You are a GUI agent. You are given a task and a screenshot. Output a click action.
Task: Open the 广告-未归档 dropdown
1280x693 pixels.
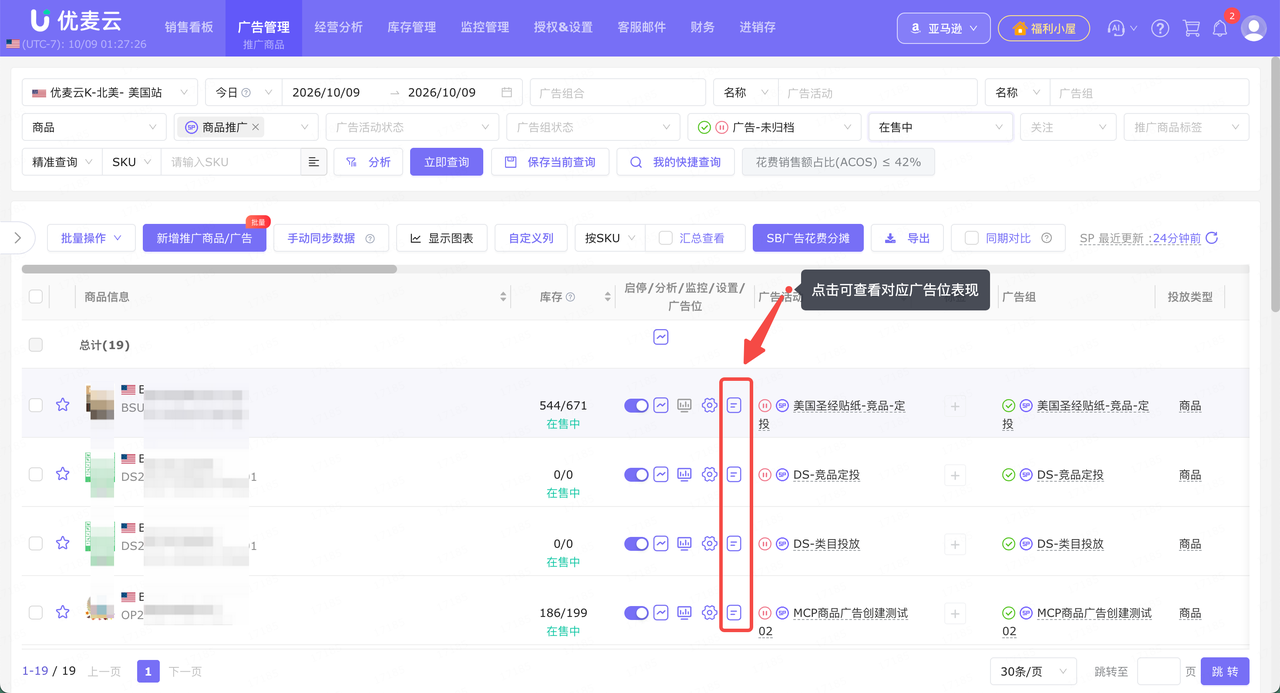click(x=774, y=127)
